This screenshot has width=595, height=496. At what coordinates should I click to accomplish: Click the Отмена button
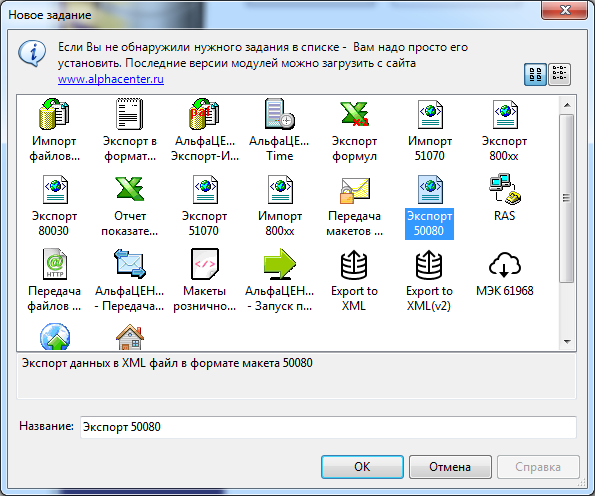[450, 467]
